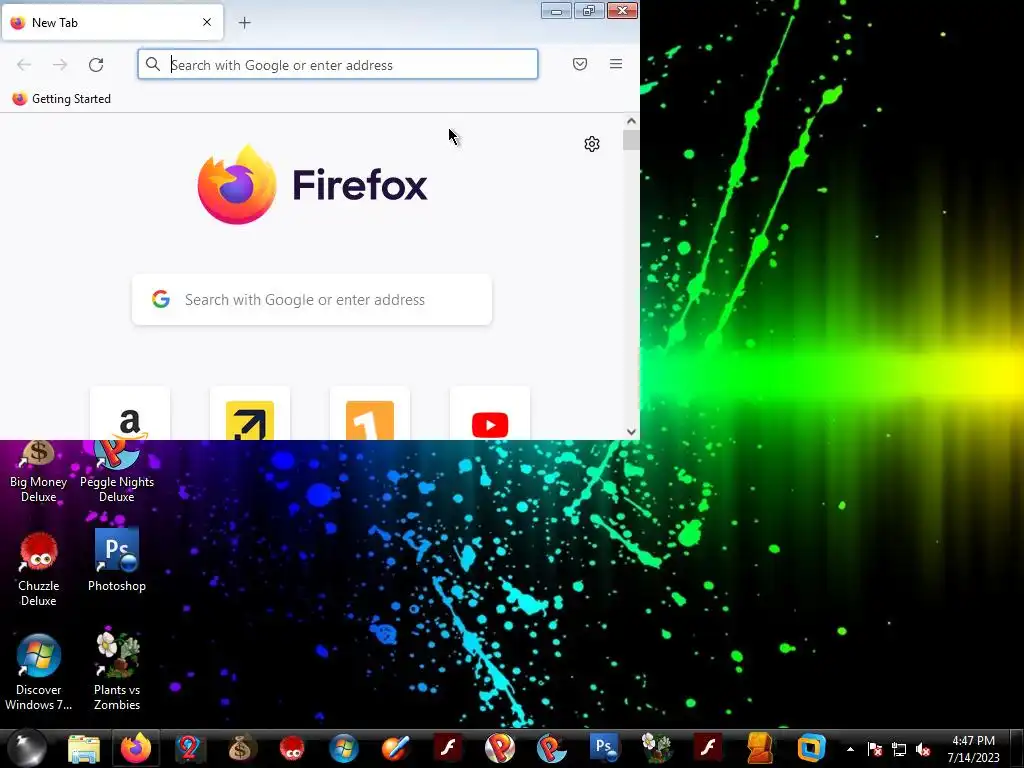1024x768 pixels.
Task: Click Windows flag orb taskbar icon
Action: pyautogui.click(x=344, y=748)
